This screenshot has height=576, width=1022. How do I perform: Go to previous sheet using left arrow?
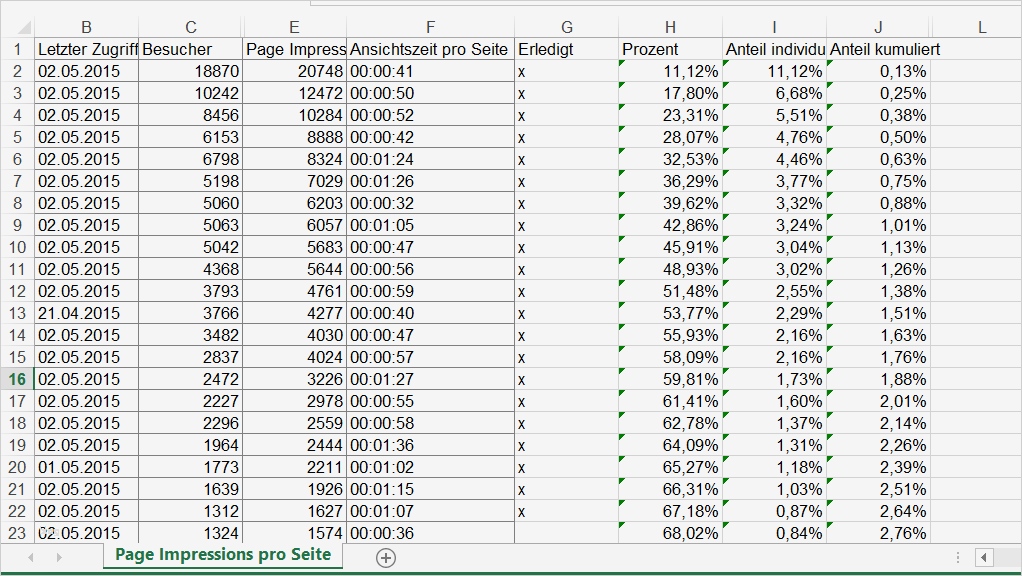(31, 558)
